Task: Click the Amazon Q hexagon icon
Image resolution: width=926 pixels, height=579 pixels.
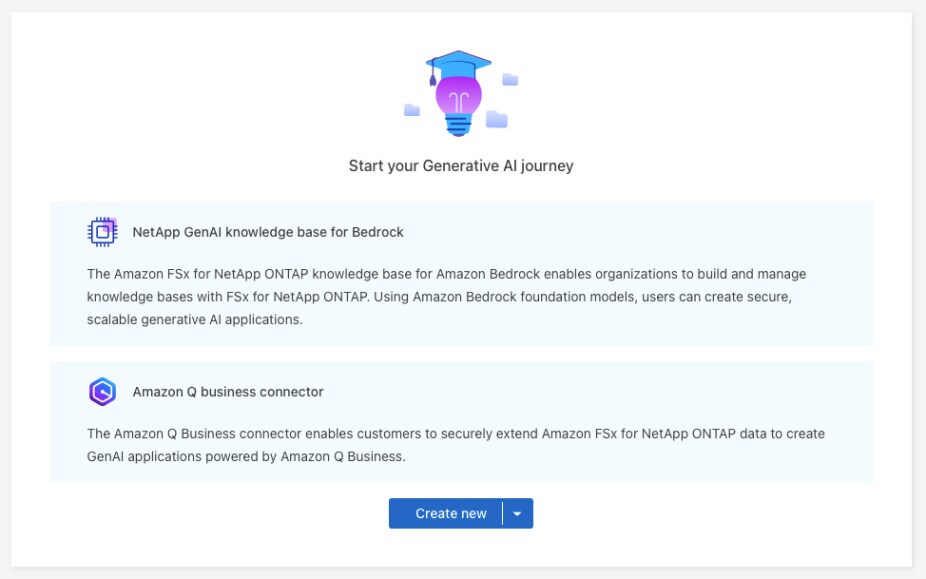Action: pyautogui.click(x=102, y=392)
